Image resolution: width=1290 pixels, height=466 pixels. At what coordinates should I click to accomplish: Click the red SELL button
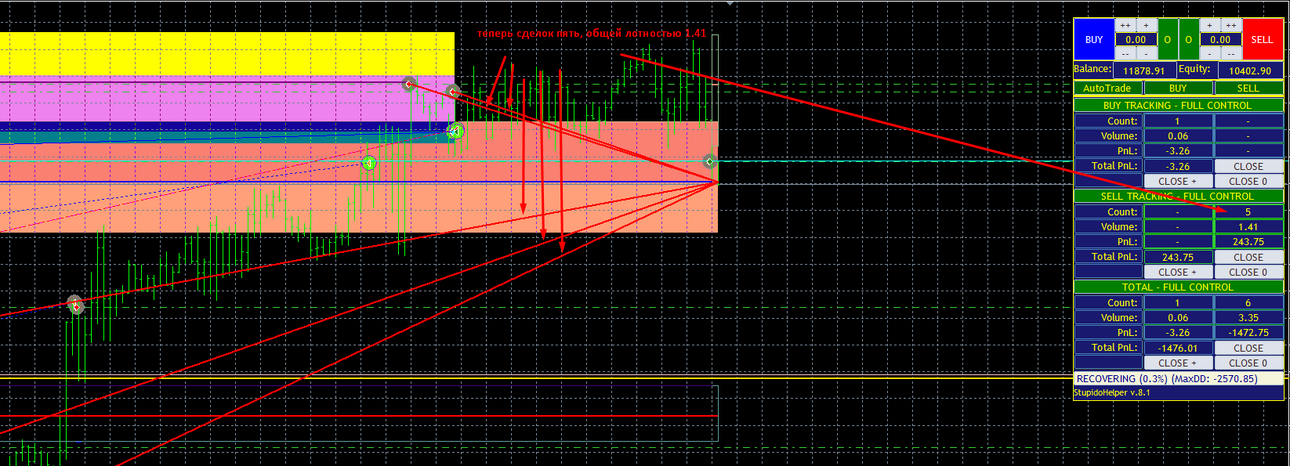click(1263, 39)
